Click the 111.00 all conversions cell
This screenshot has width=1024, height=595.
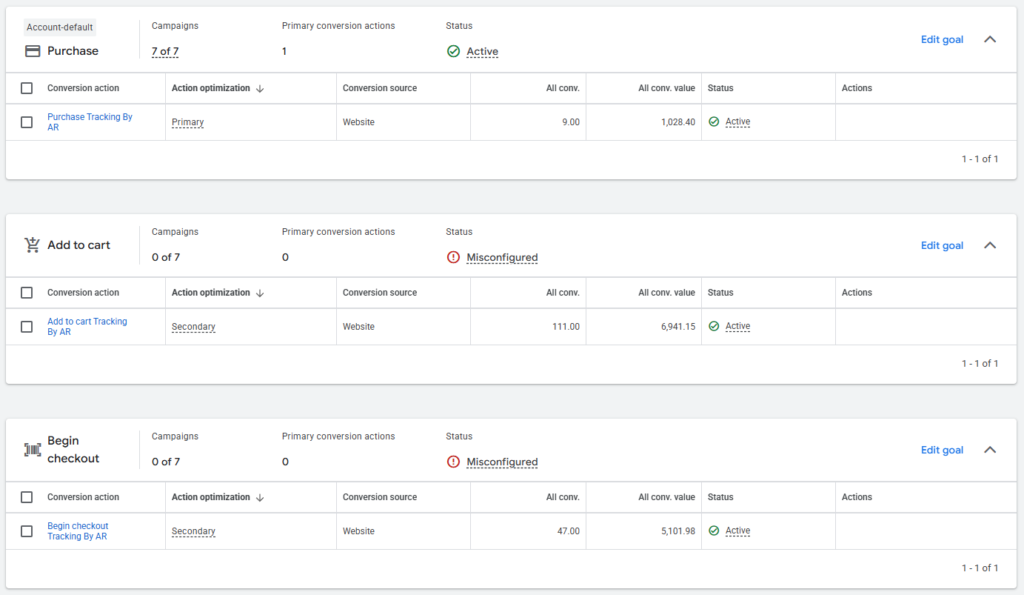click(x=566, y=327)
